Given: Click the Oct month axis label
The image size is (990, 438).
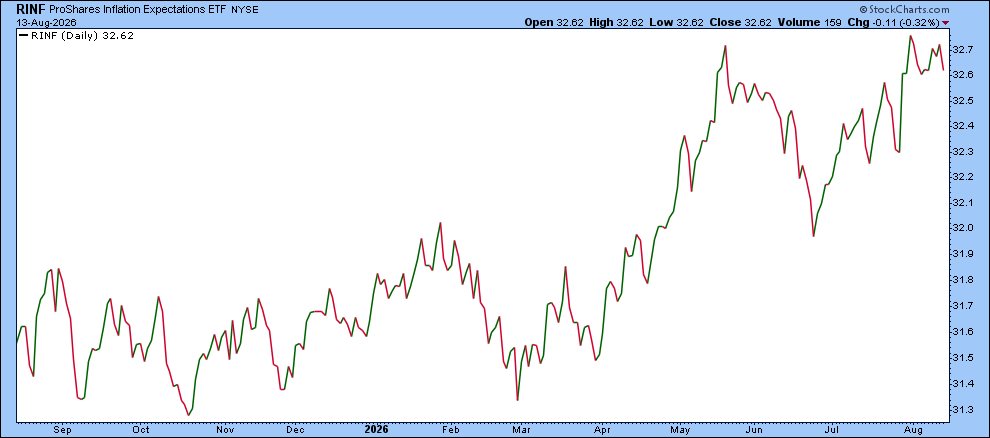Looking at the screenshot, I should tap(141, 429).
